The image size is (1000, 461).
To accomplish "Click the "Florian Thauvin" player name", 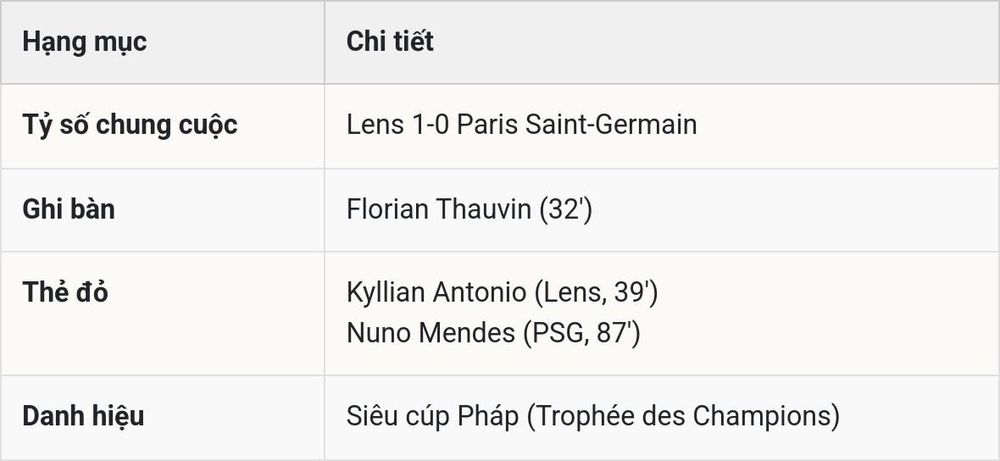I will 439,209.
